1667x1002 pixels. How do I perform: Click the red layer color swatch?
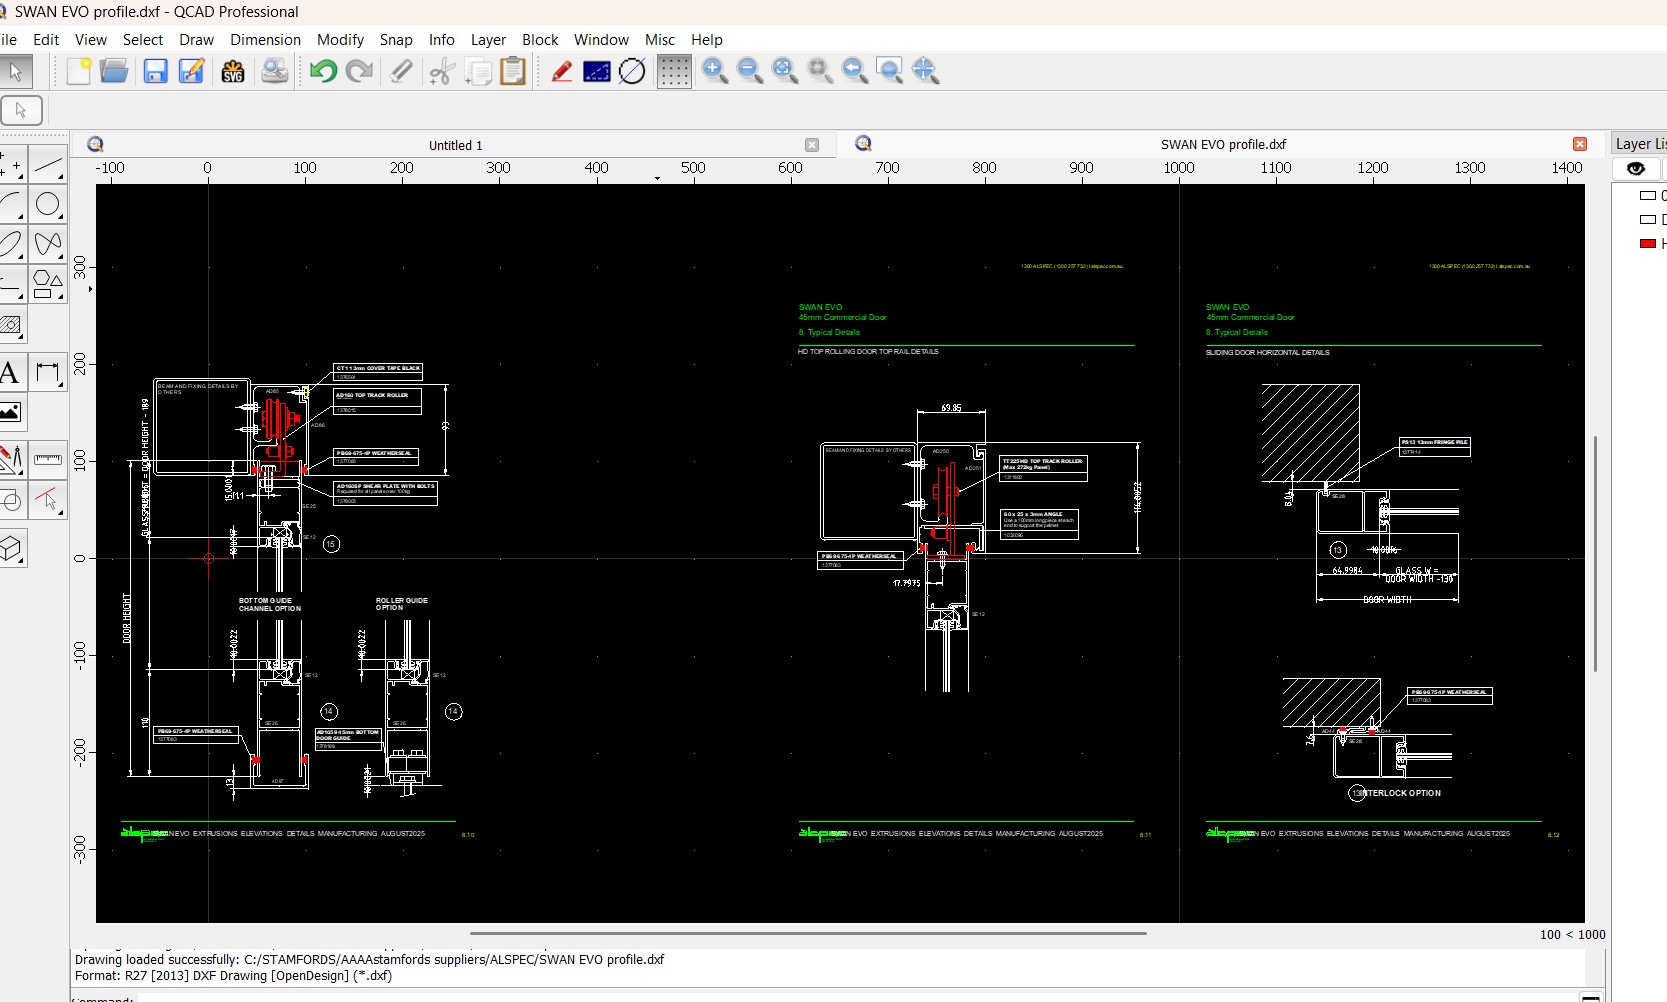pos(1648,244)
